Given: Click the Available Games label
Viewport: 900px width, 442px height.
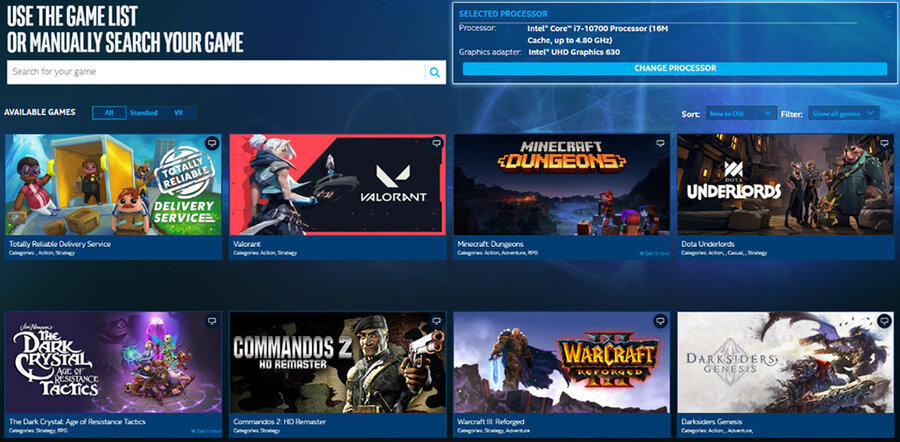Looking at the screenshot, I should point(40,112).
